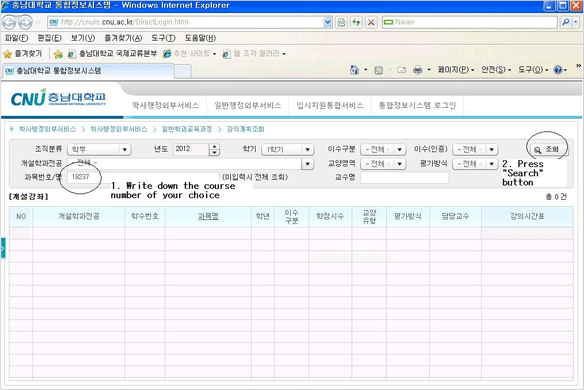The height and width of the screenshot is (390, 584).
Task: Open the 안전(S) command bar menu
Action: [x=496, y=70]
